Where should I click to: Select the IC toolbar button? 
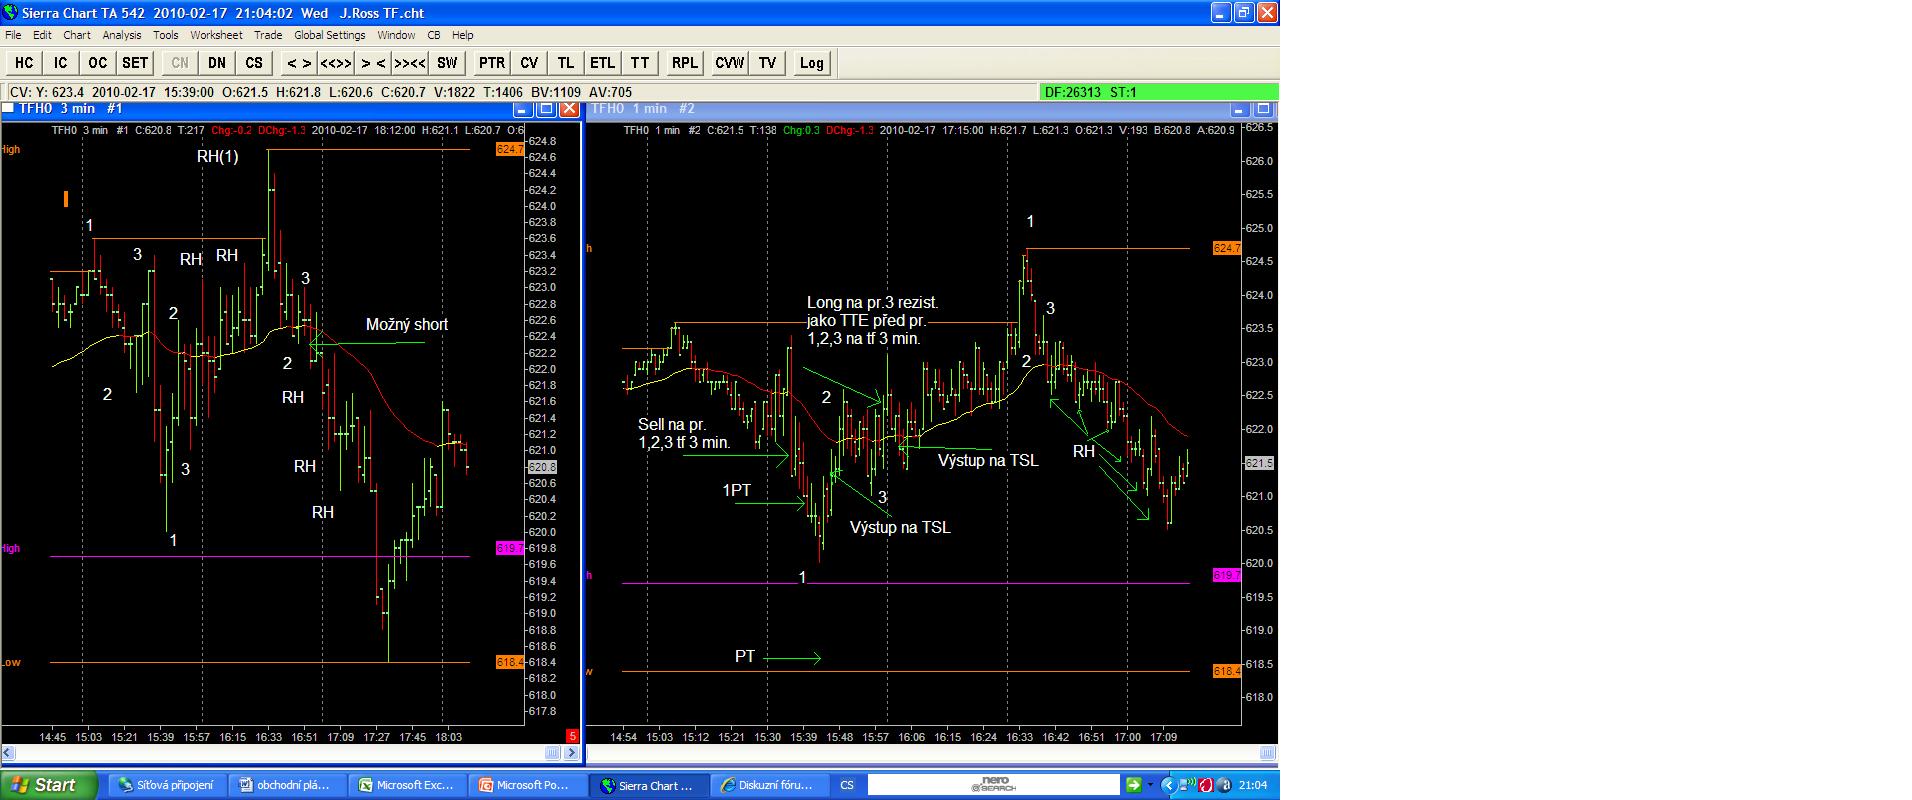60,63
